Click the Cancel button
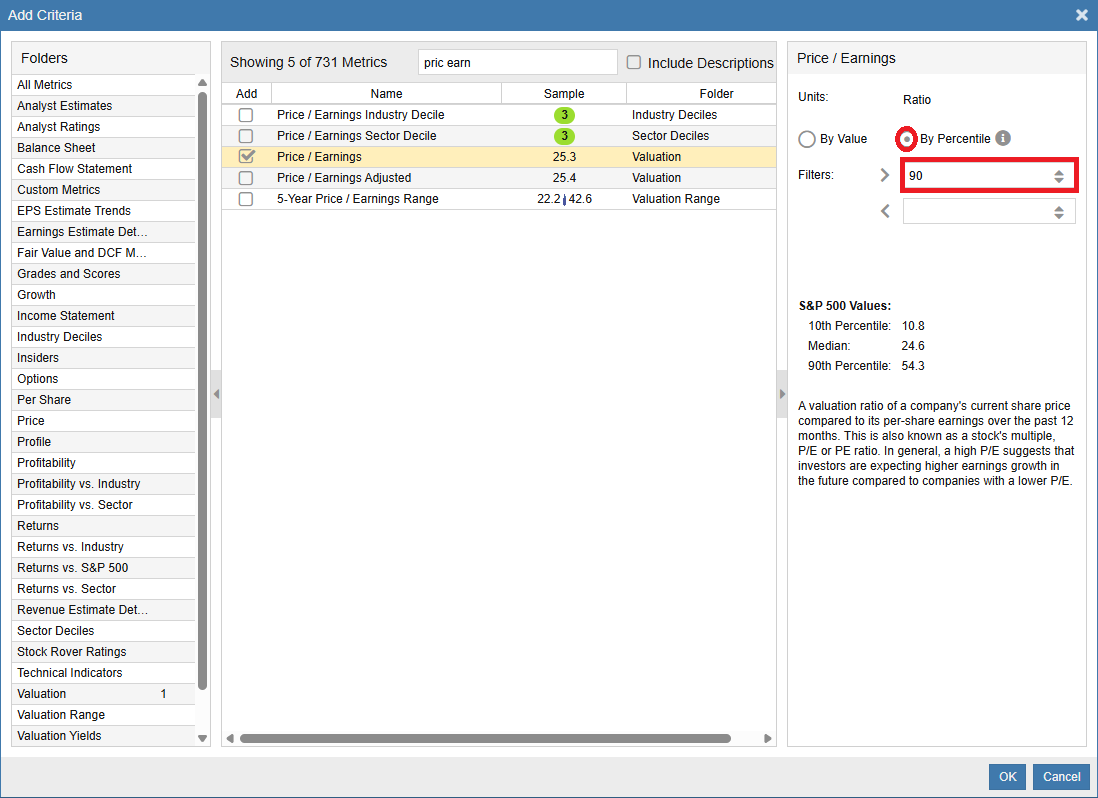1098x798 pixels. click(1061, 776)
